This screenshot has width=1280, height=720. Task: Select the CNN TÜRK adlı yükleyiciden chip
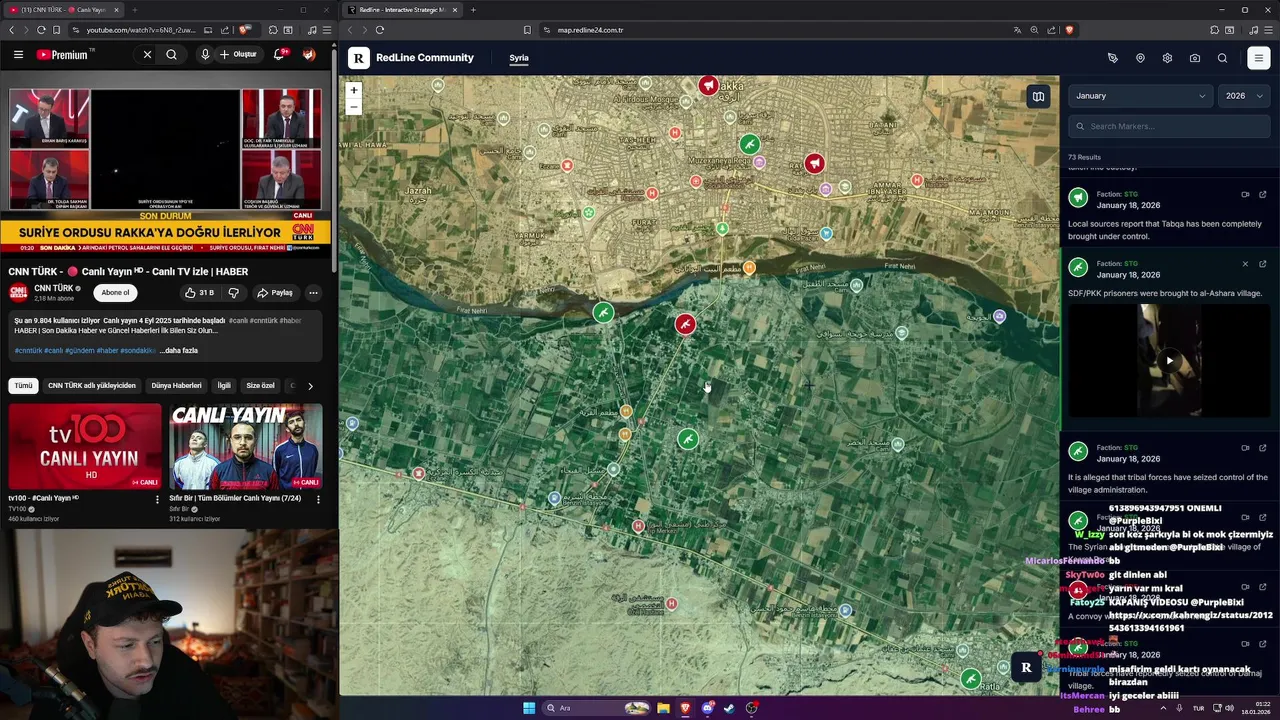pos(92,385)
